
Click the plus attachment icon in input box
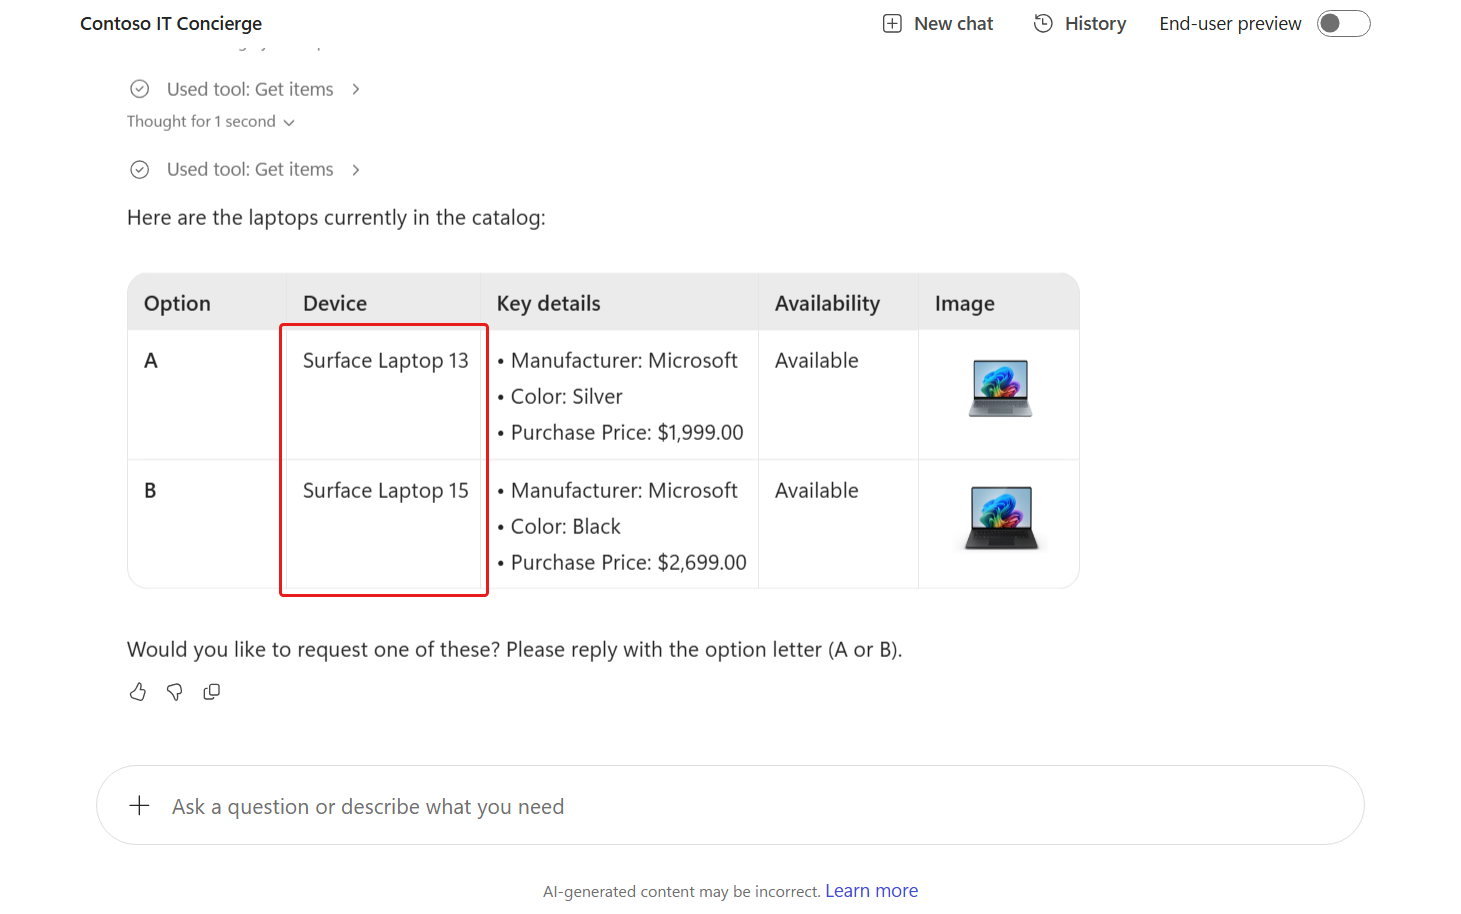click(140, 806)
